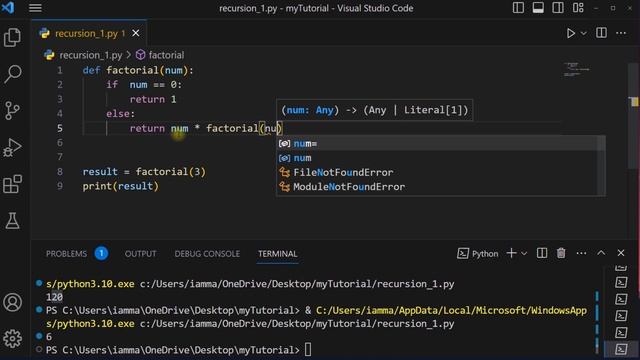Toggle the primary side bar layout icon

(x=518, y=8)
